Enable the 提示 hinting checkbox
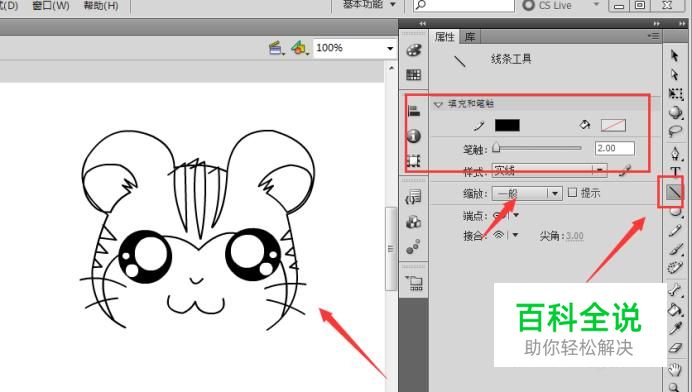692x392 pixels. 572,192
